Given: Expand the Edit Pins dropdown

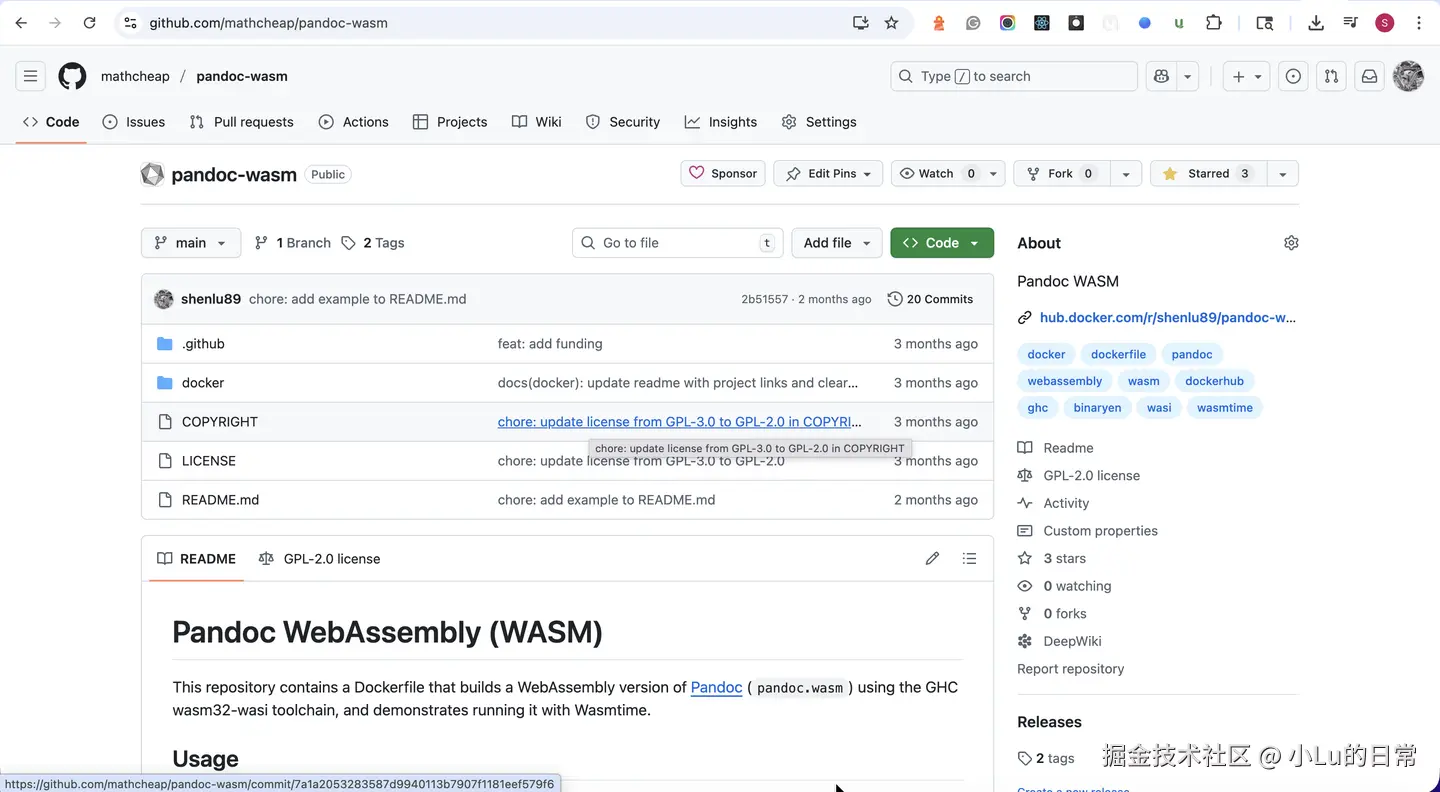Looking at the screenshot, I should (829, 174).
